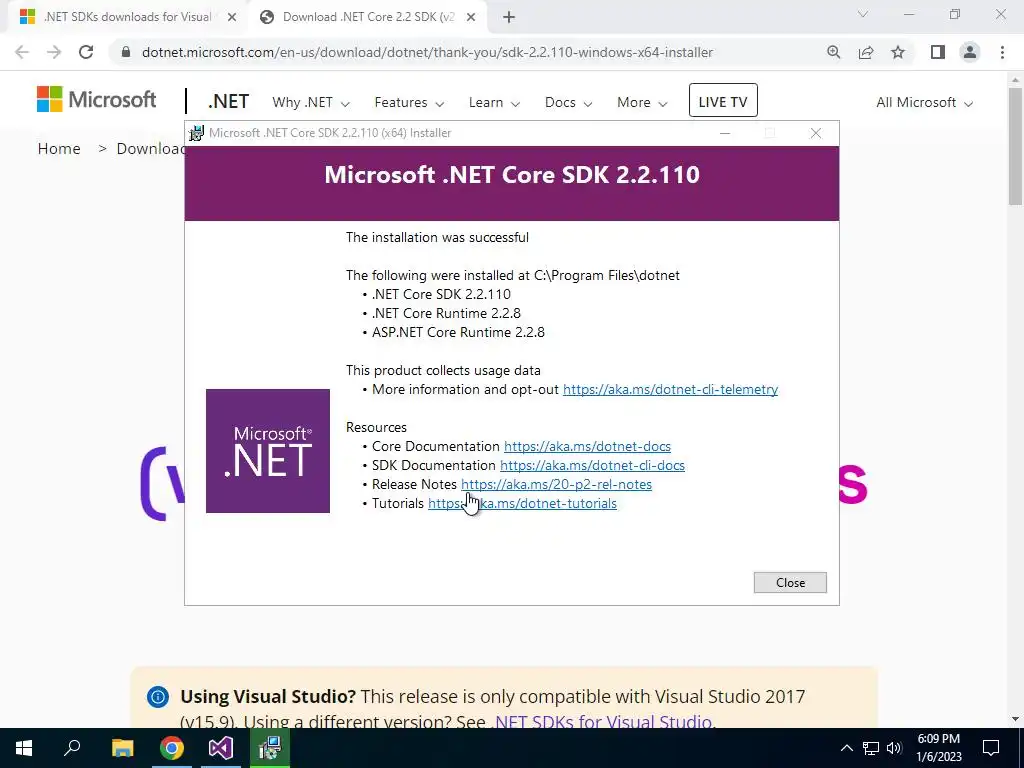Image resolution: width=1024 pixels, height=768 pixels.
Task: Expand the More dropdown menu
Action: (x=642, y=103)
